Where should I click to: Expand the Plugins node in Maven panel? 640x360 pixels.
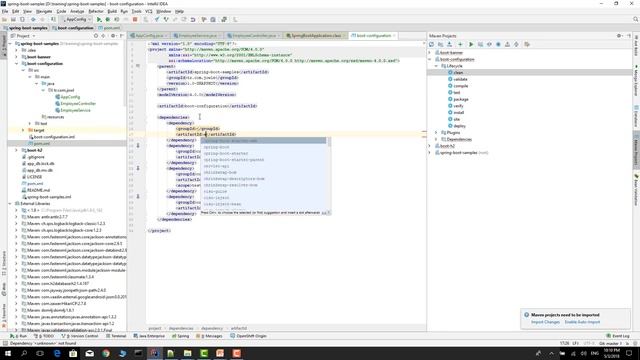pos(436,133)
